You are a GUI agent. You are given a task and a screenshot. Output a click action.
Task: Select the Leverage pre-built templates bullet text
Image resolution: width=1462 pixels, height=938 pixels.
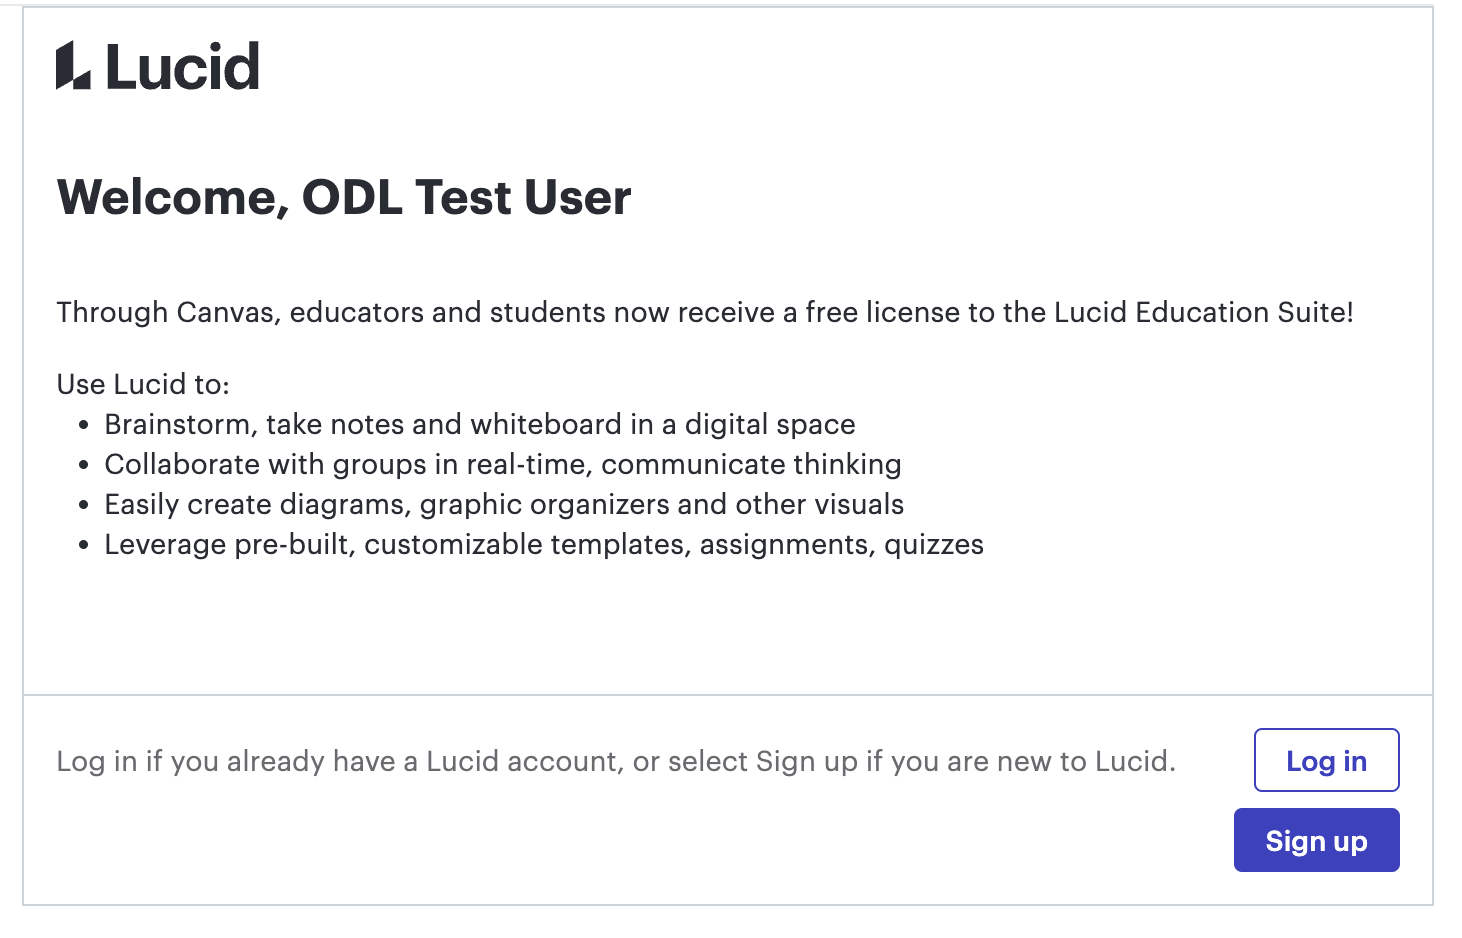pyautogui.click(x=543, y=544)
